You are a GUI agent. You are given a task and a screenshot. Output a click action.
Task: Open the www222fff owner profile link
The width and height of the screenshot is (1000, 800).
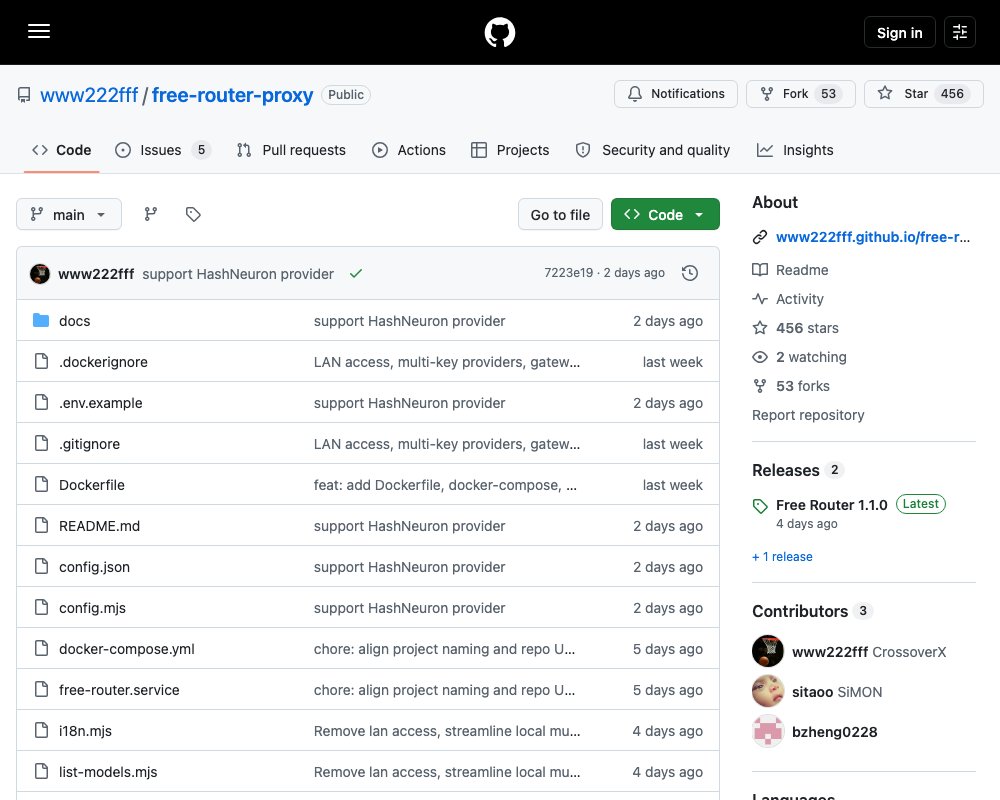pyautogui.click(x=89, y=95)
